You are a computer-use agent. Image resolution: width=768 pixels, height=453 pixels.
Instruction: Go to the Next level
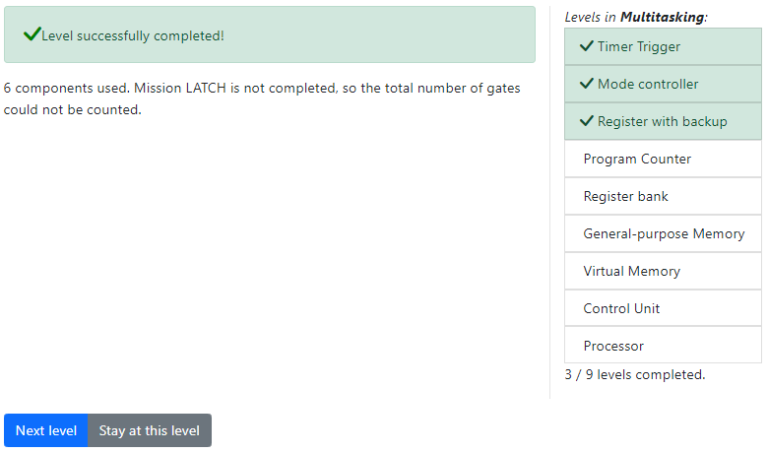[x=46, y=431]
